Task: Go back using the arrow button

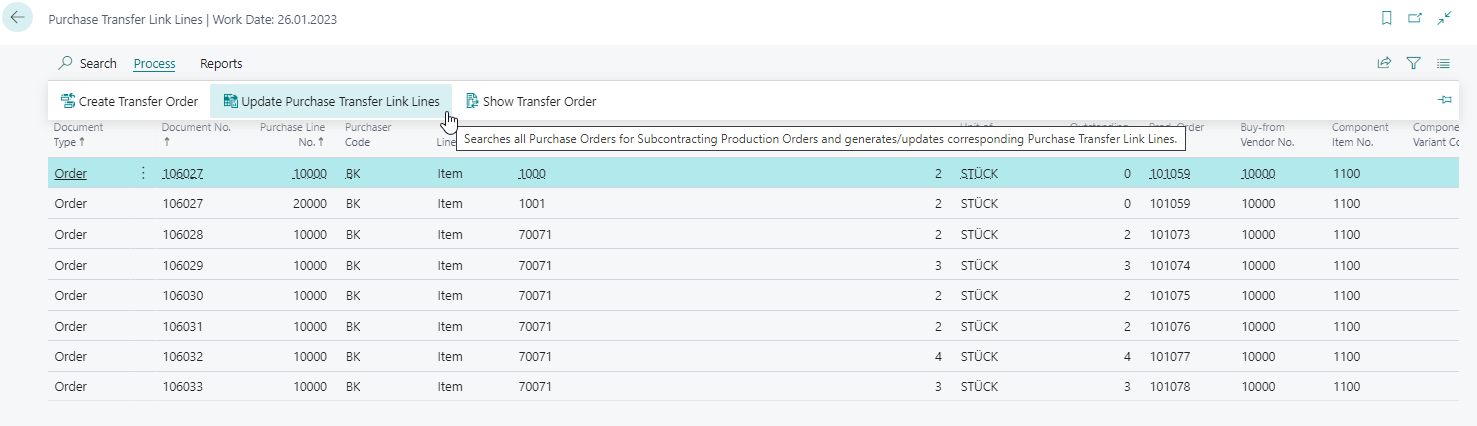Action: coord(18,18)
